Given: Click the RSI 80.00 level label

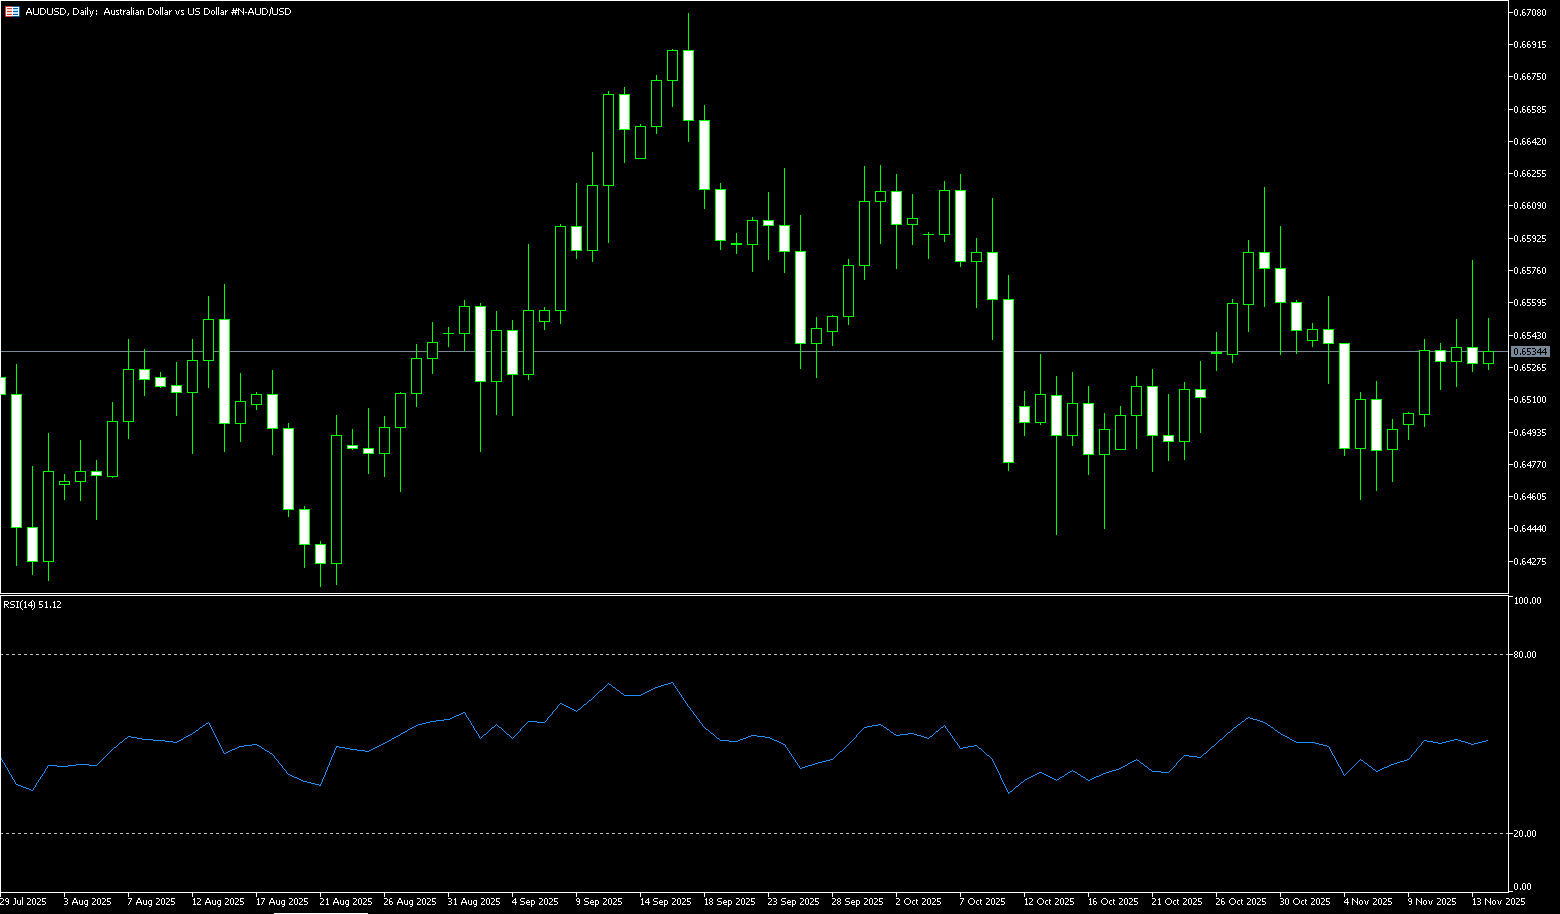Looking at the screenshot, I should 1525,655.
